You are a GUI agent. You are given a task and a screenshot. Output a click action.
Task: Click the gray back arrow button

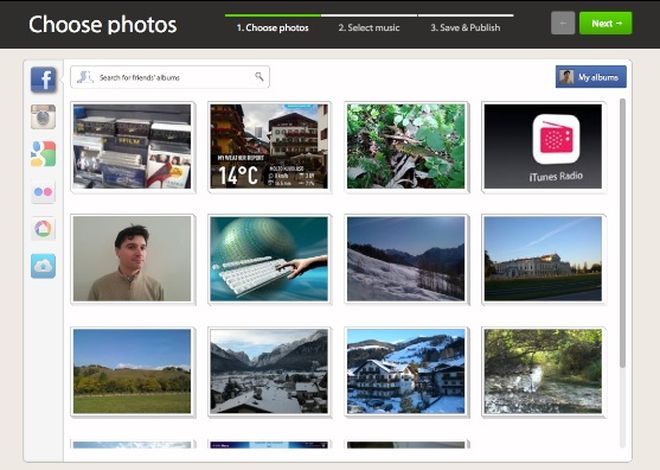point(563,23)
